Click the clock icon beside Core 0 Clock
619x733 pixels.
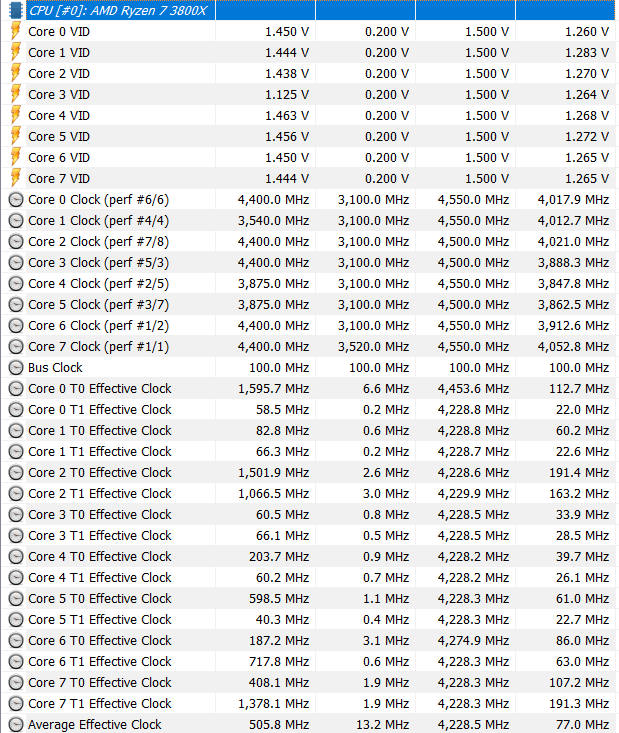click(16, 199)
